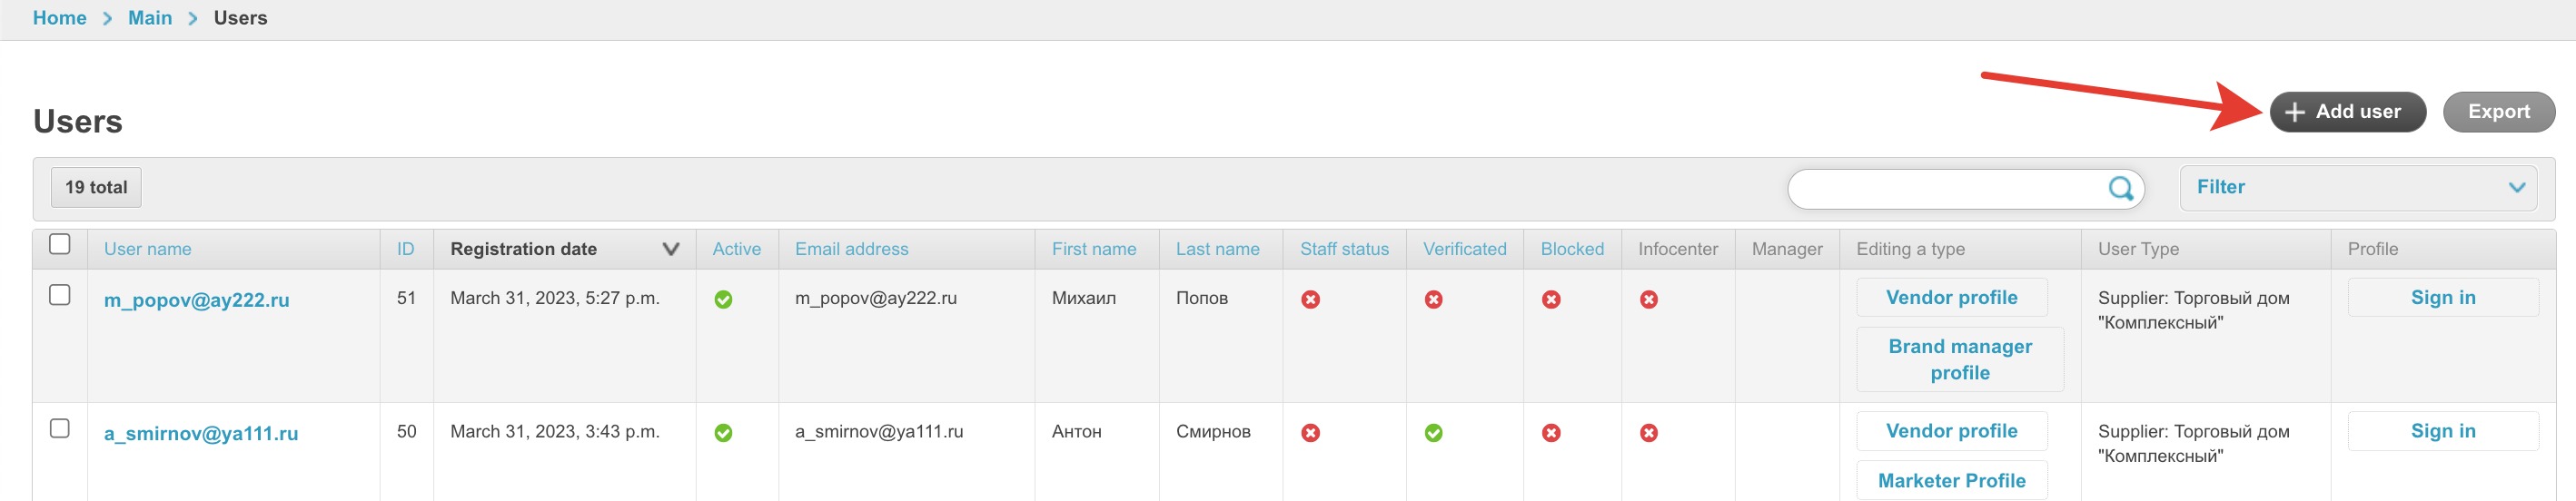The image size is (2576, 501).
Task: Open Brand manager profile for m_popov
Action: click(x=1960, y=359)
